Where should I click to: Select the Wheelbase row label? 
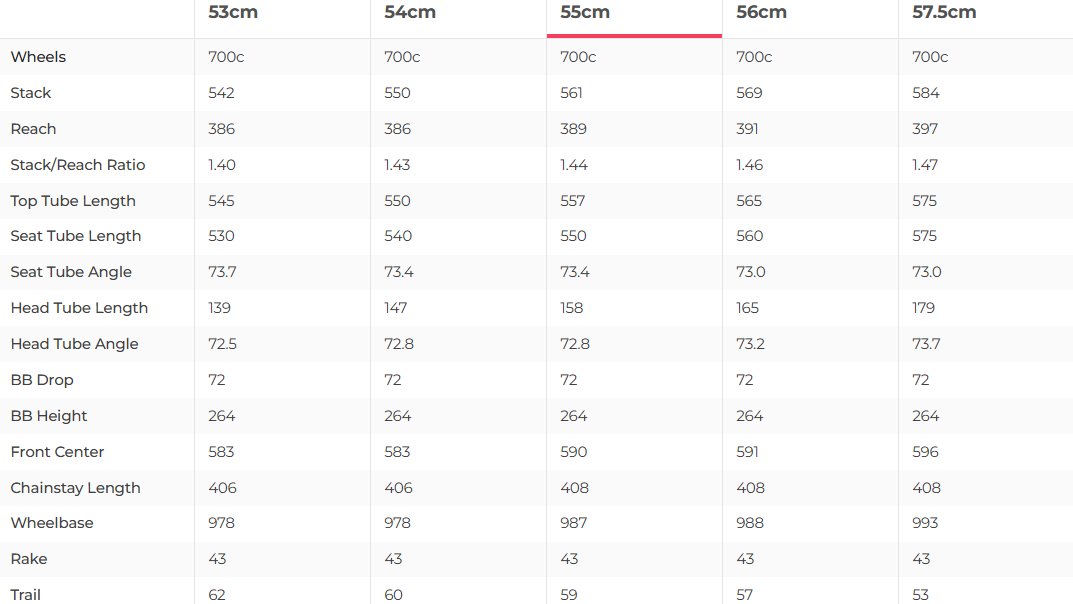point(52,523)
